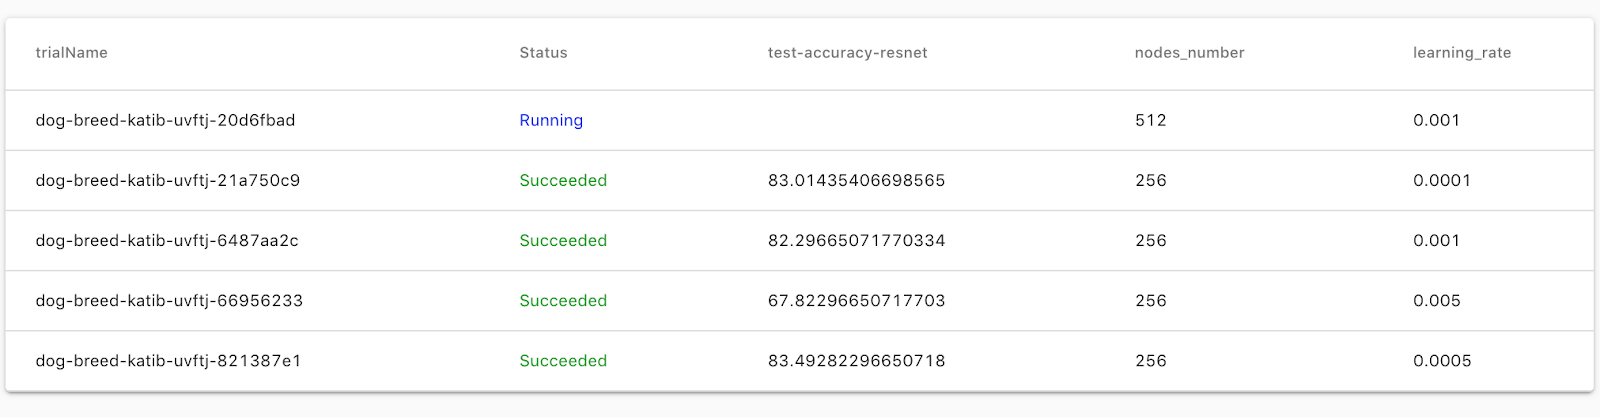Select accuracy value 67.82296650717703
This screenshot has height=417, width=1600.
tap(856, 300)
